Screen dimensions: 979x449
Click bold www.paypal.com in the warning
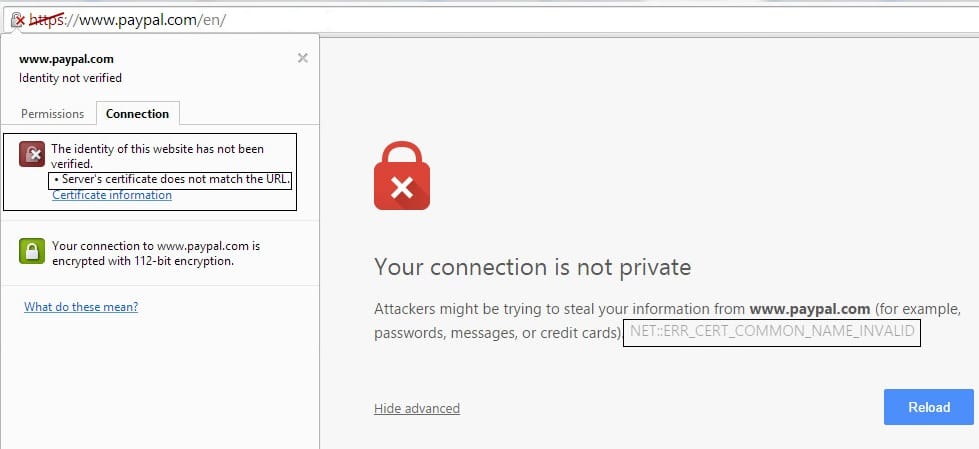810,308
